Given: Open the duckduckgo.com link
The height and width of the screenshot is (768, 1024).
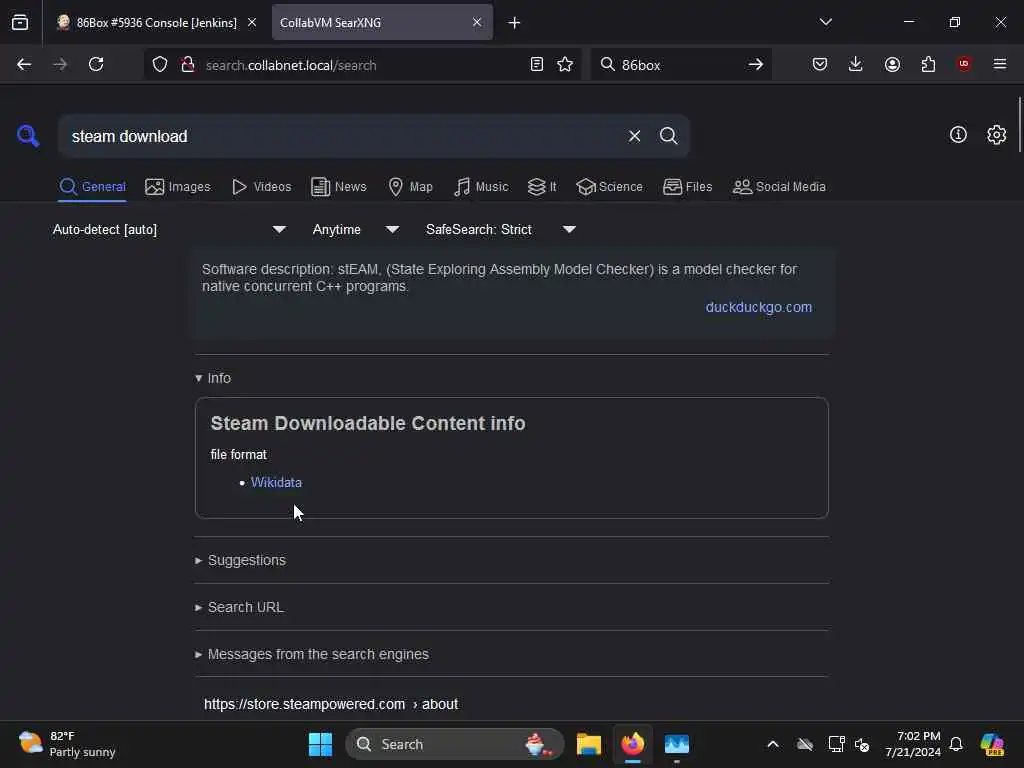Looking at the screenshot, I should 759,307.
